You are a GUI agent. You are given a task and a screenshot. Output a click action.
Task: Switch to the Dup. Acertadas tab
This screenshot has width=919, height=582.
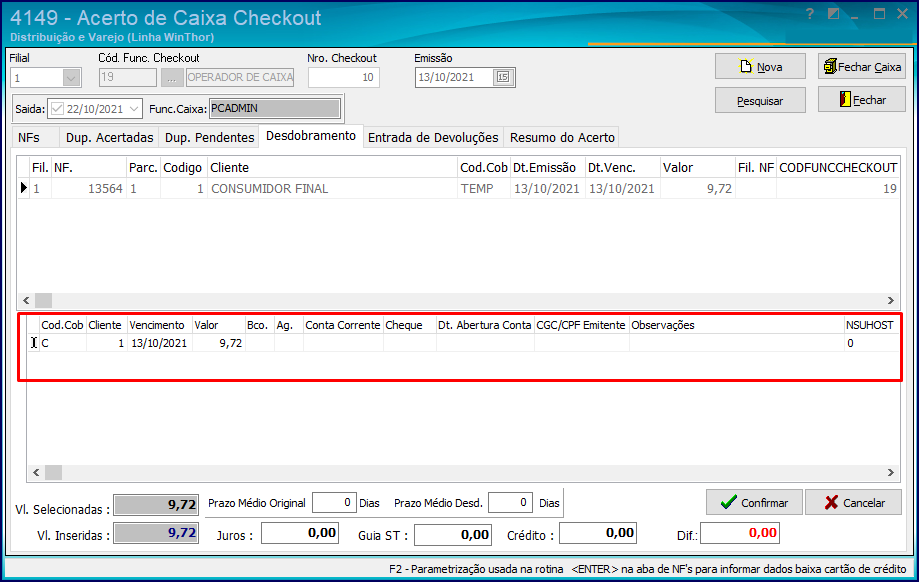pyautogui.click(x=110, y=138)
